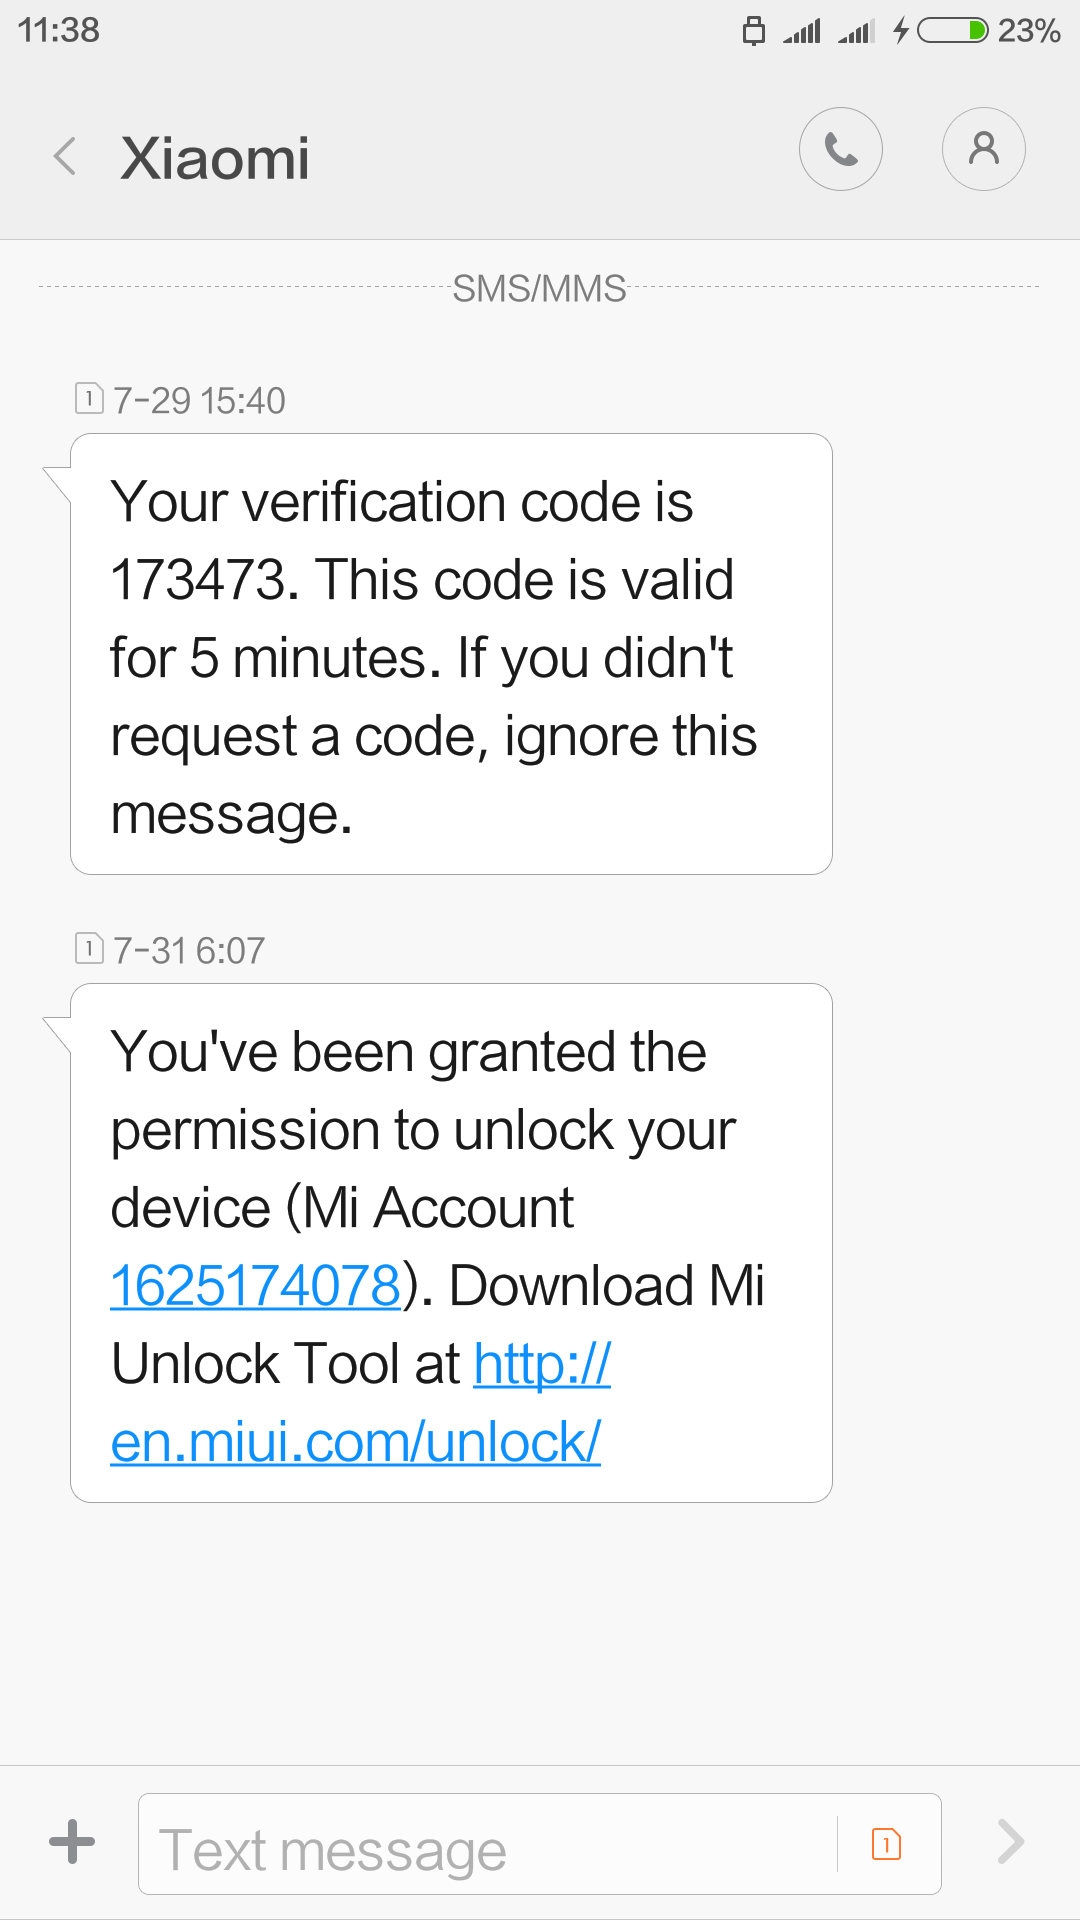Tap the back arrow beside Xiaomi
This screenshot has height=1920, width=1080.
pyautogui.click(x=66, y=157)
